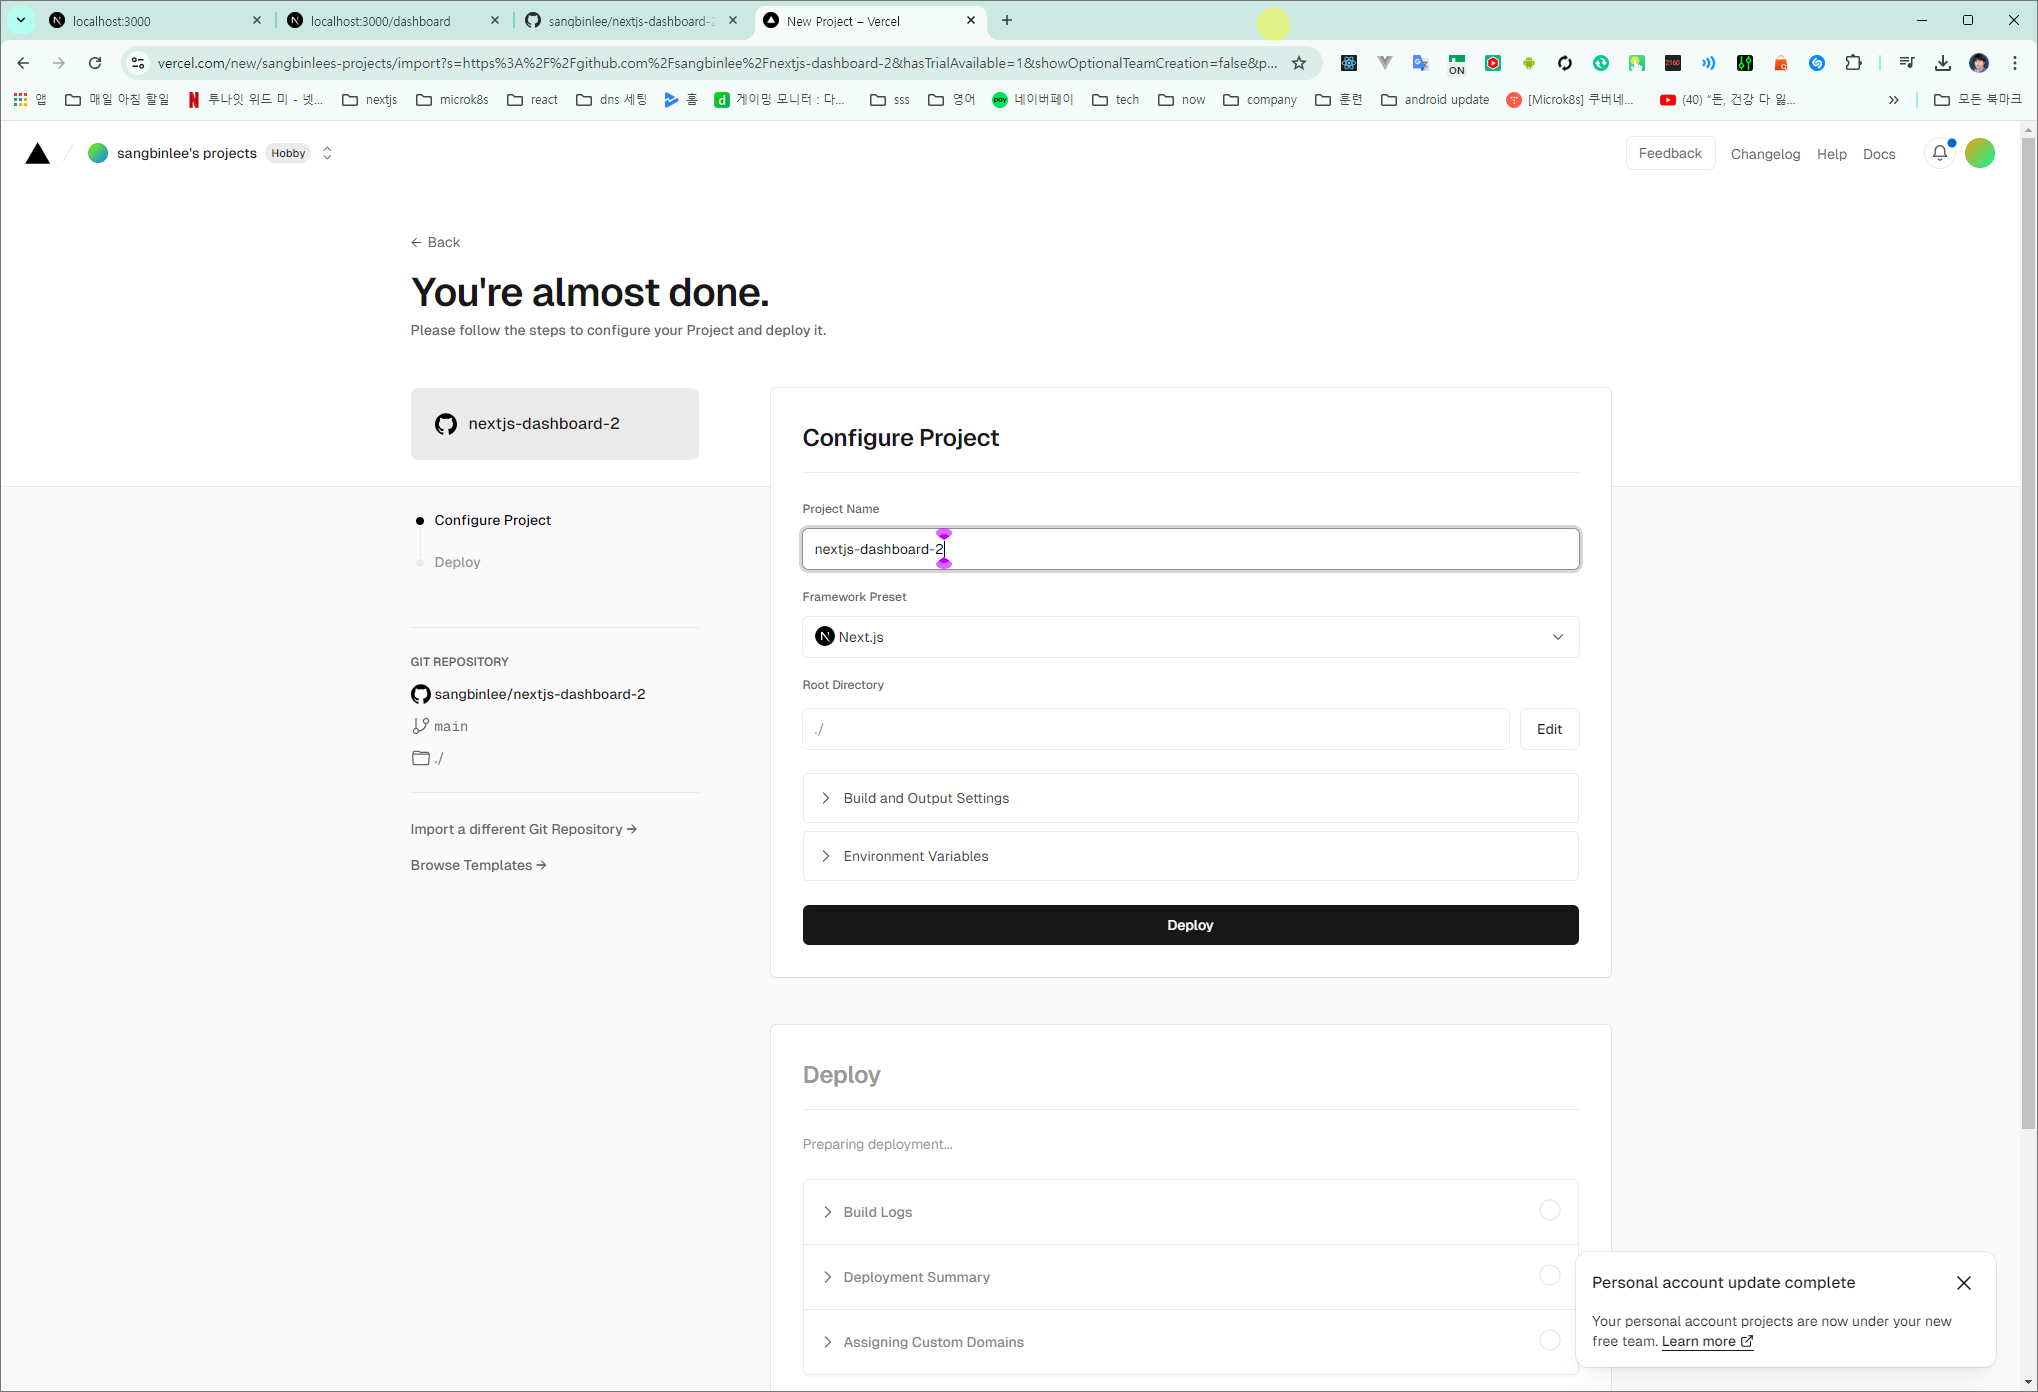Open the Framework Preset dropdown
2038x1392 pixels.
coord(1189,637)
